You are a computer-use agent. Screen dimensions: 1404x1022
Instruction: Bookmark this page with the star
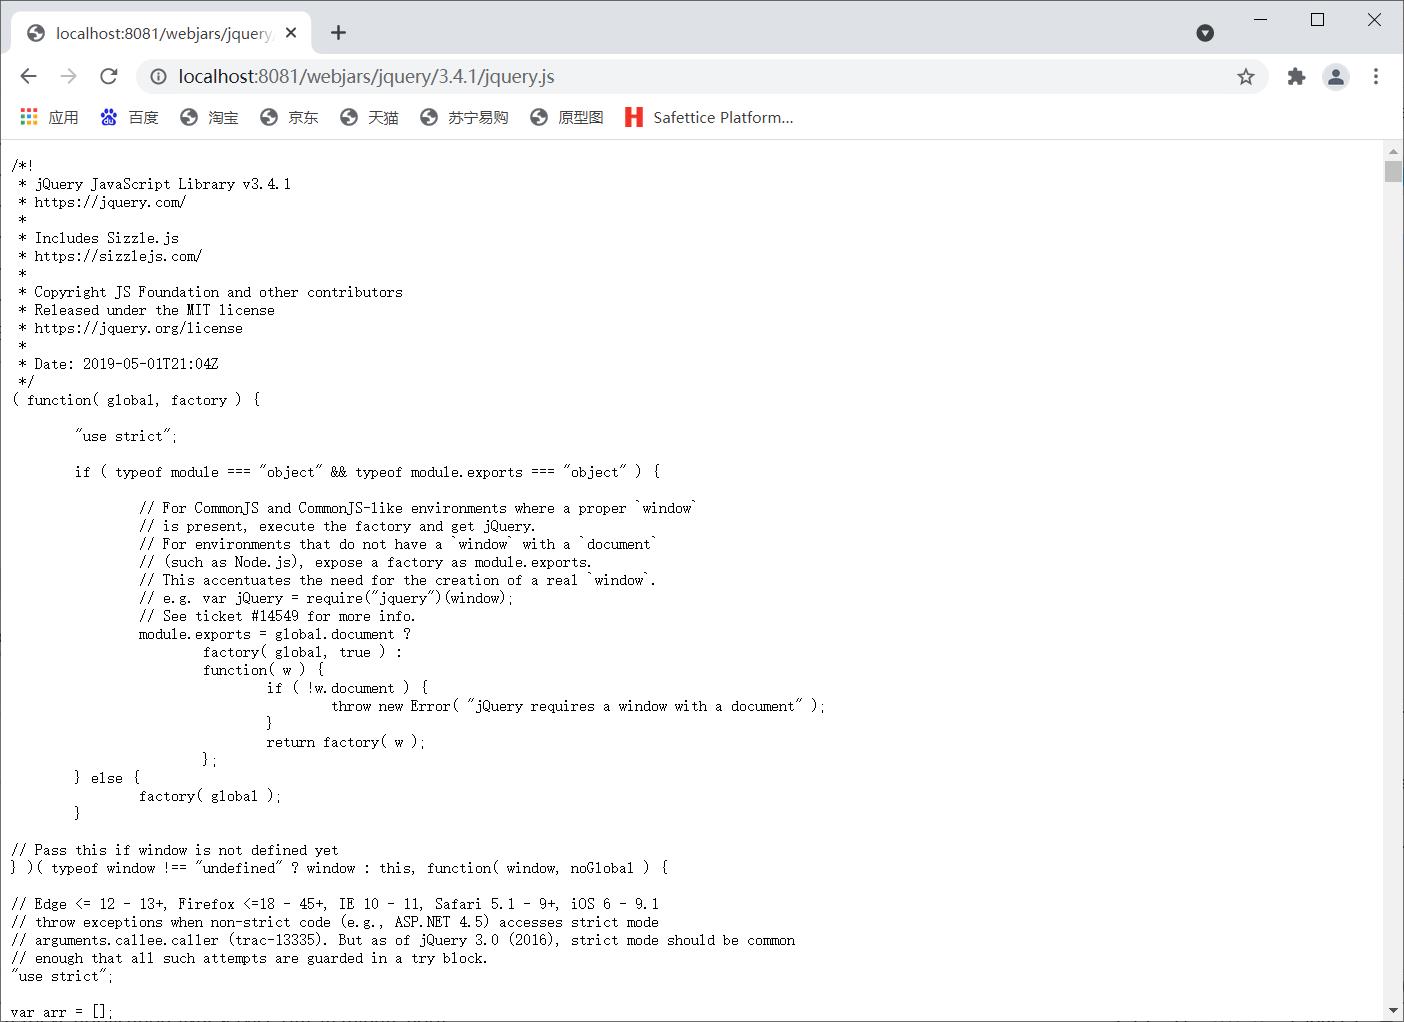[x=1245, y=76]
